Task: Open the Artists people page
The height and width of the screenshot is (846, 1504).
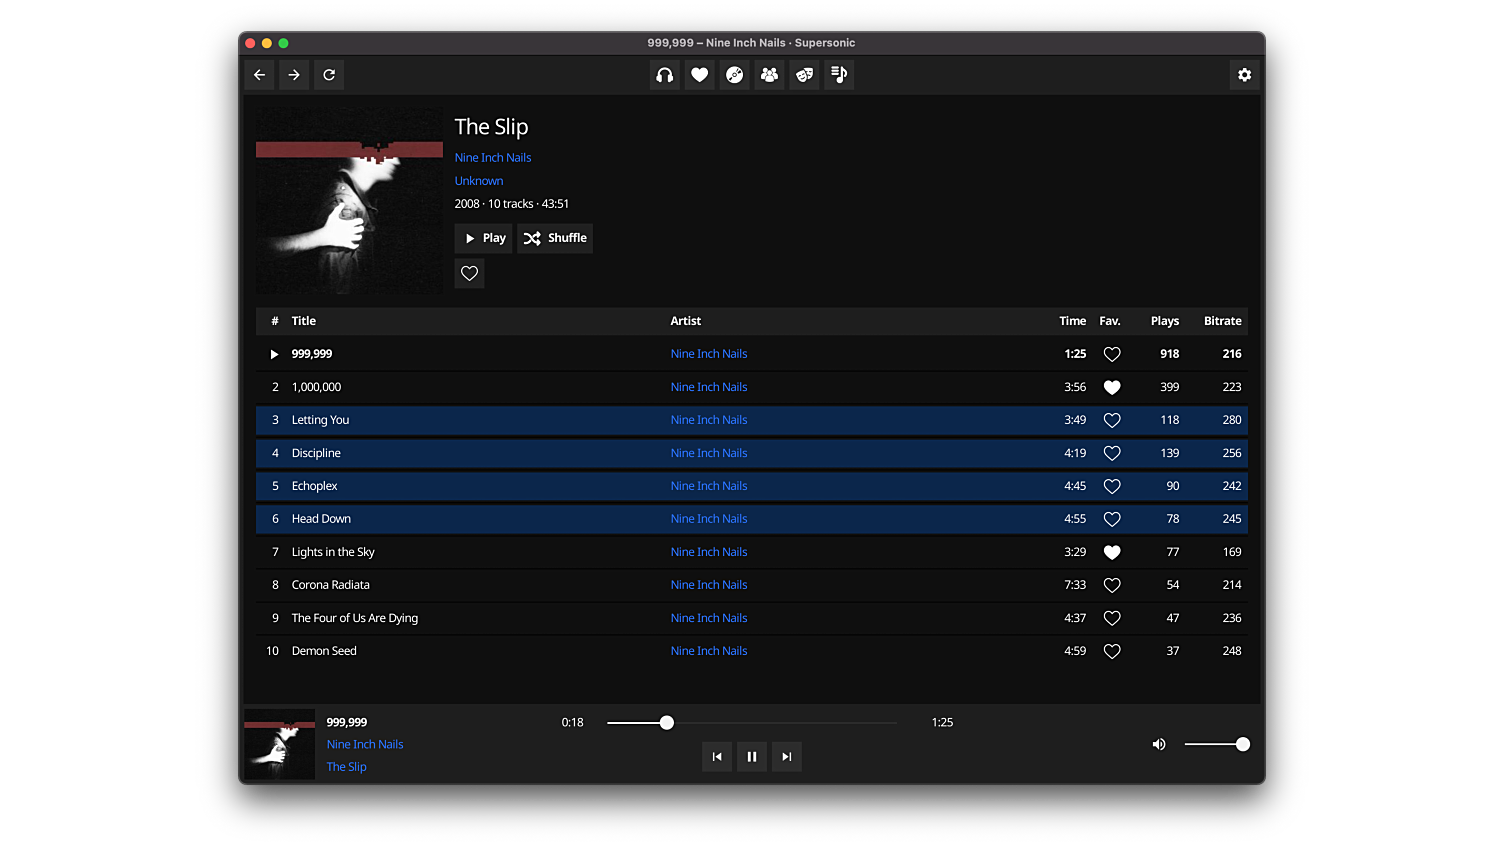Action: (769, 75)
